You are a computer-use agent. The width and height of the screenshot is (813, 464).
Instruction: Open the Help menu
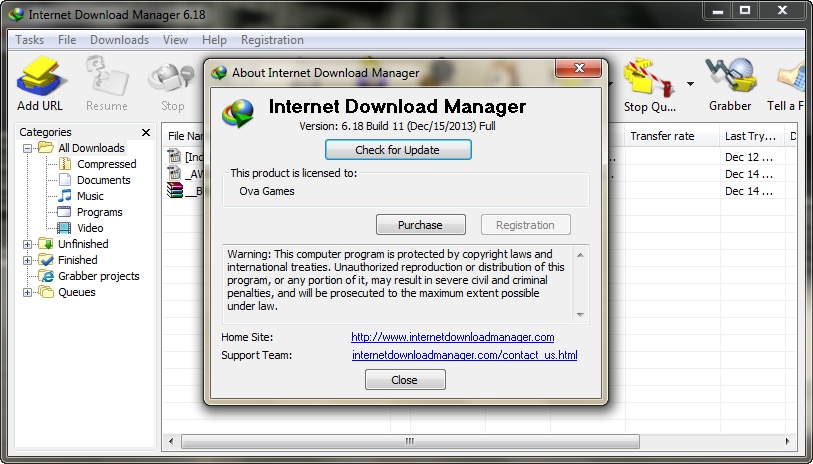[x=214, y=40]
